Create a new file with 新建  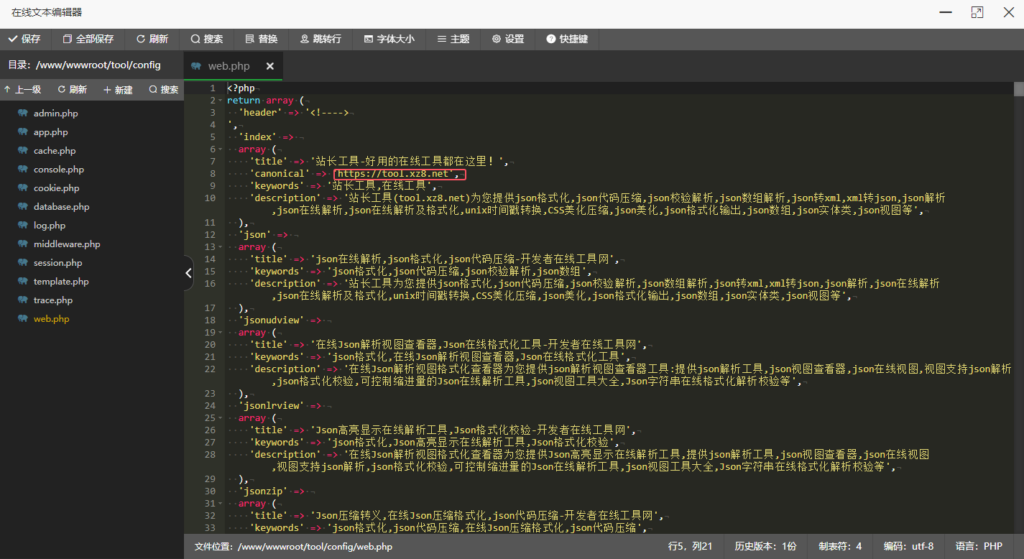pyautogui.click(x=118, y=89)
